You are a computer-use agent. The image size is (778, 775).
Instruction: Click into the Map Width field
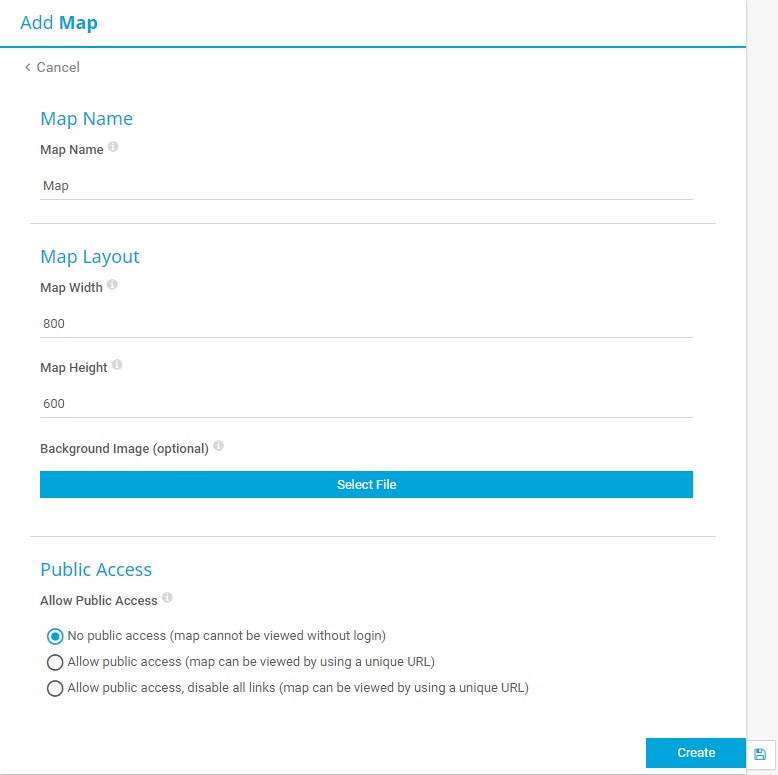tap(366, 324)
